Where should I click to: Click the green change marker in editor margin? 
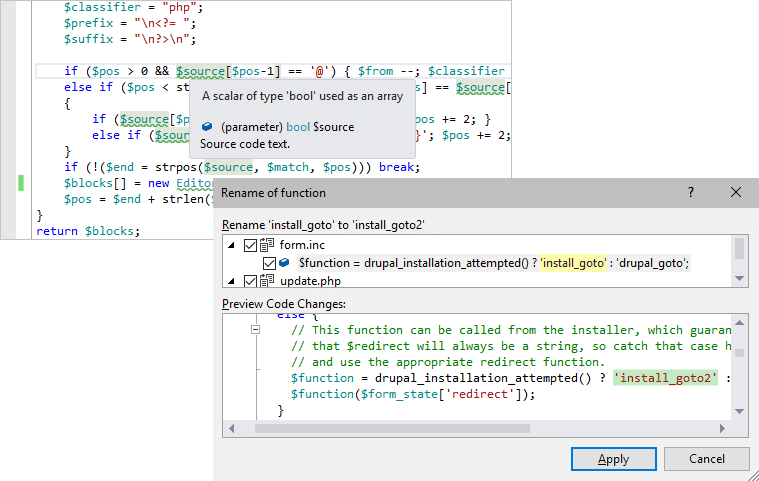pos(21,183)
